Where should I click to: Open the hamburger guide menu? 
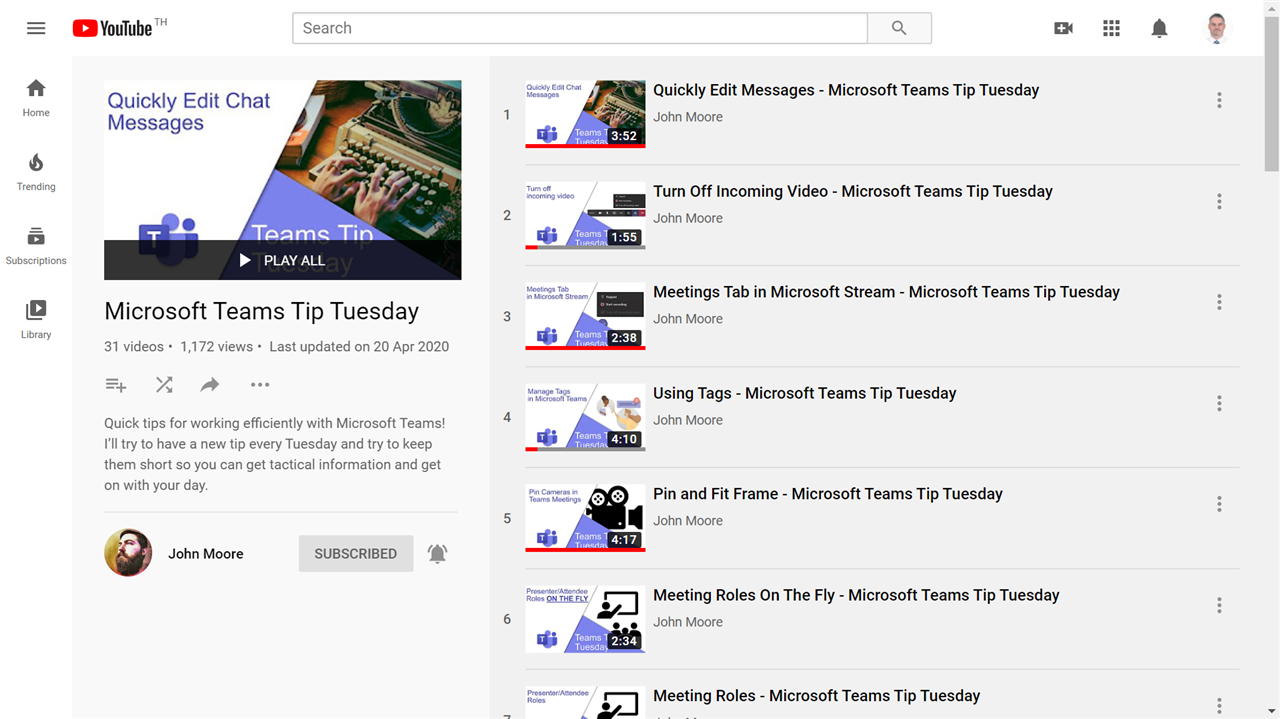(36, 28)
